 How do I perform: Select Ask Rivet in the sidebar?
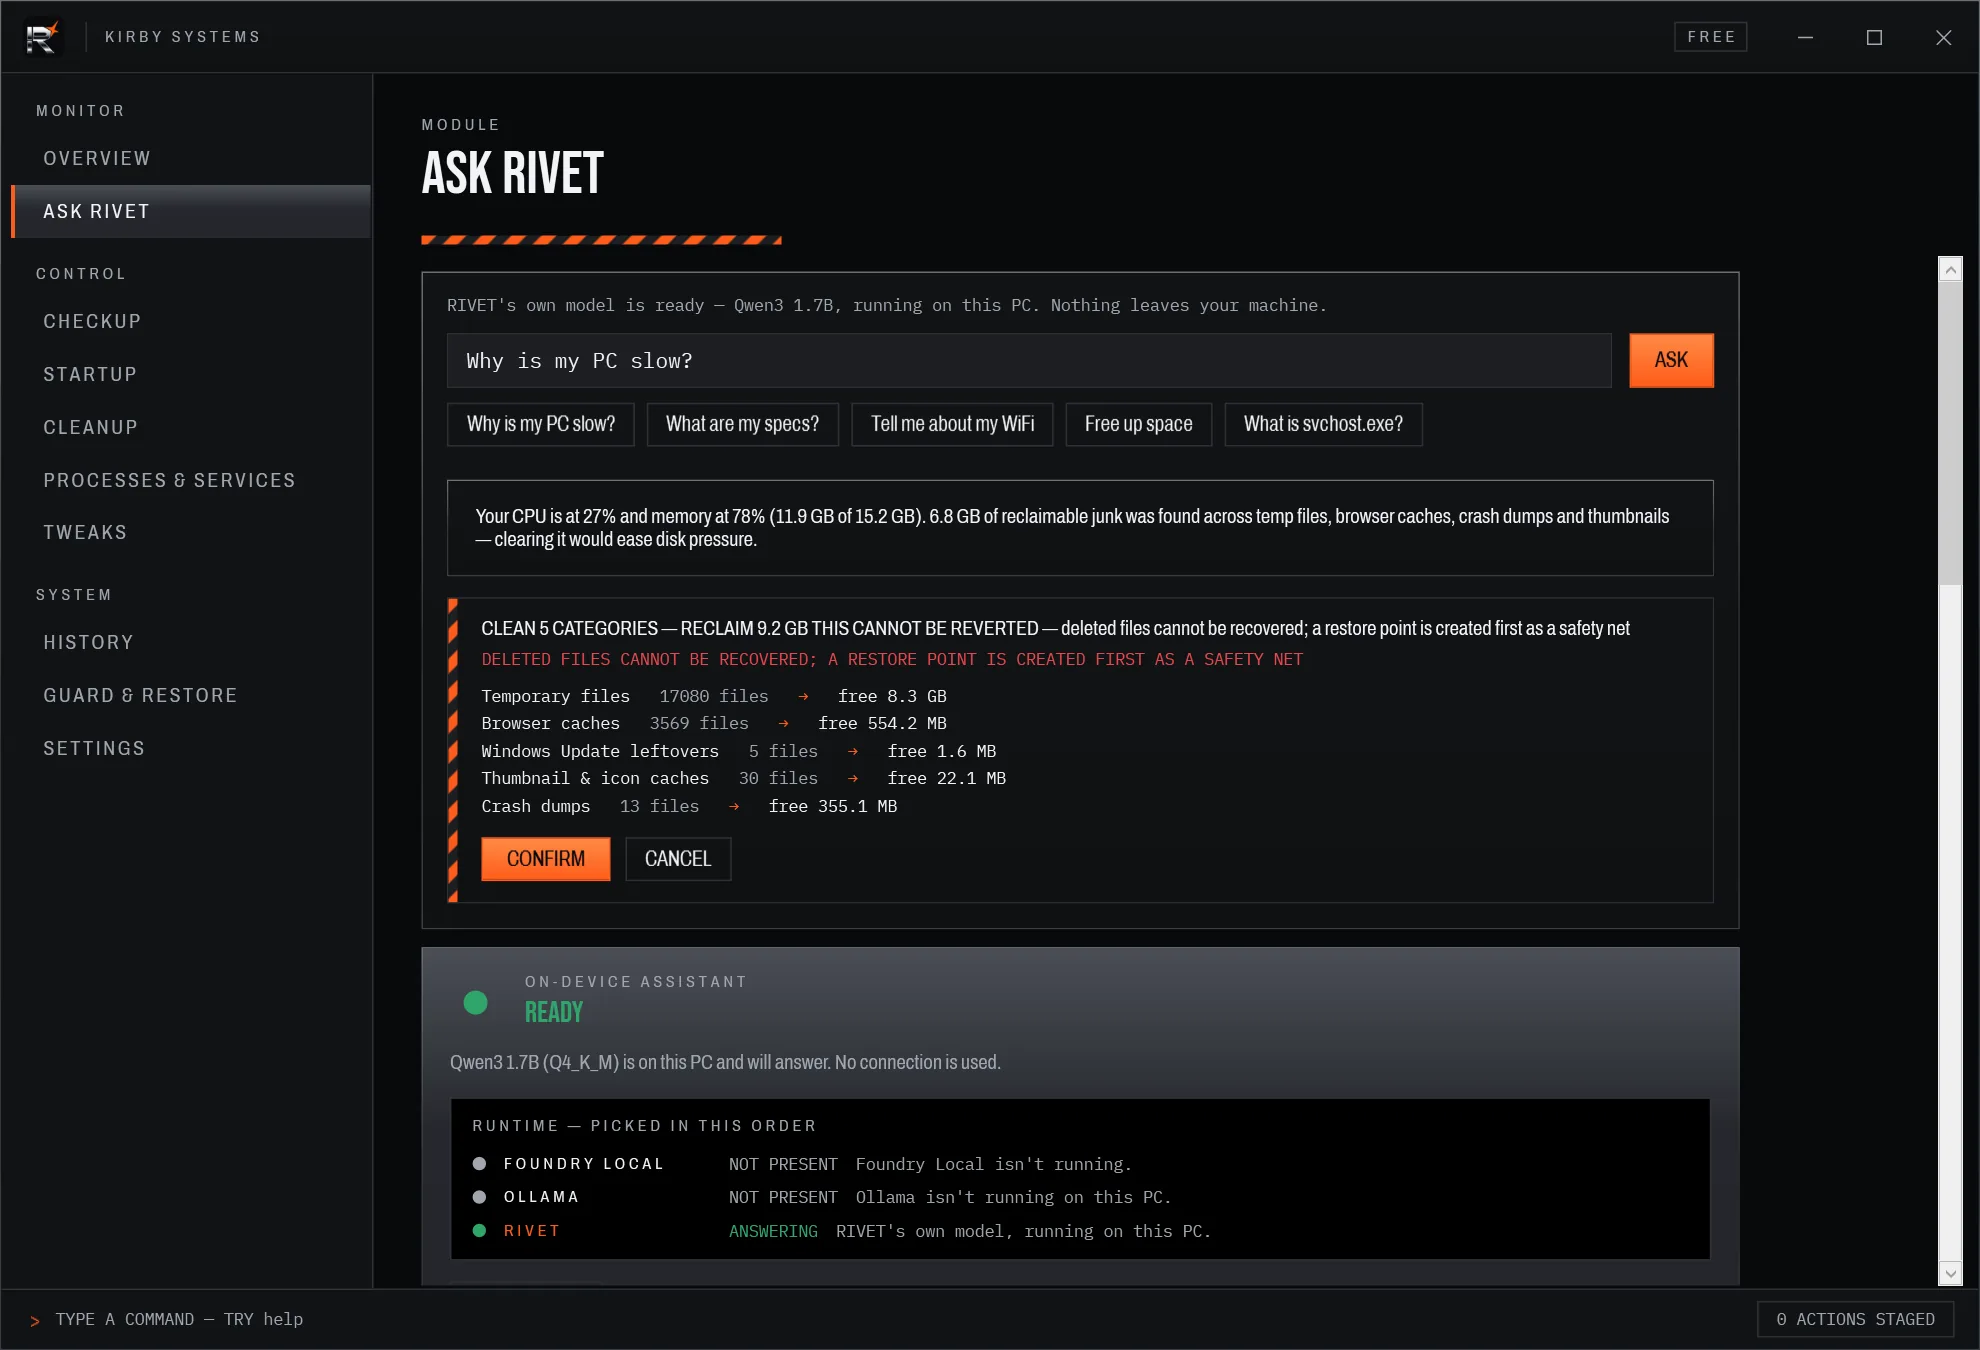pyautogui.click(x=190, y=211)
